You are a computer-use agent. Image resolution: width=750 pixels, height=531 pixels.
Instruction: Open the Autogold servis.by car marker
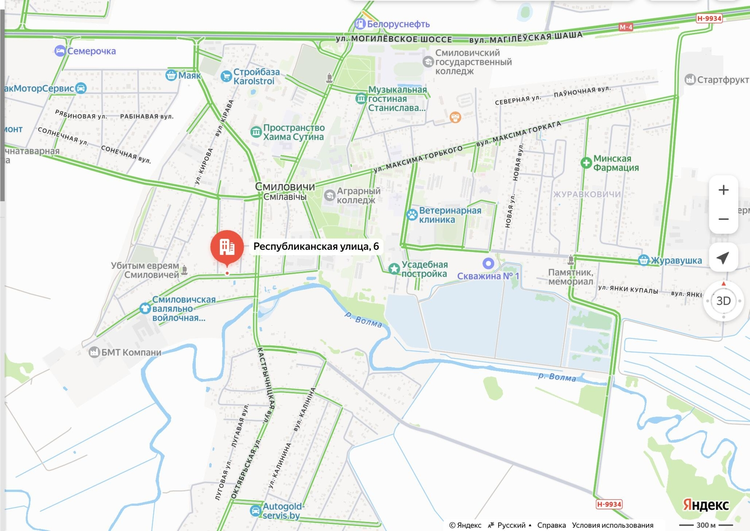point(256,511)
